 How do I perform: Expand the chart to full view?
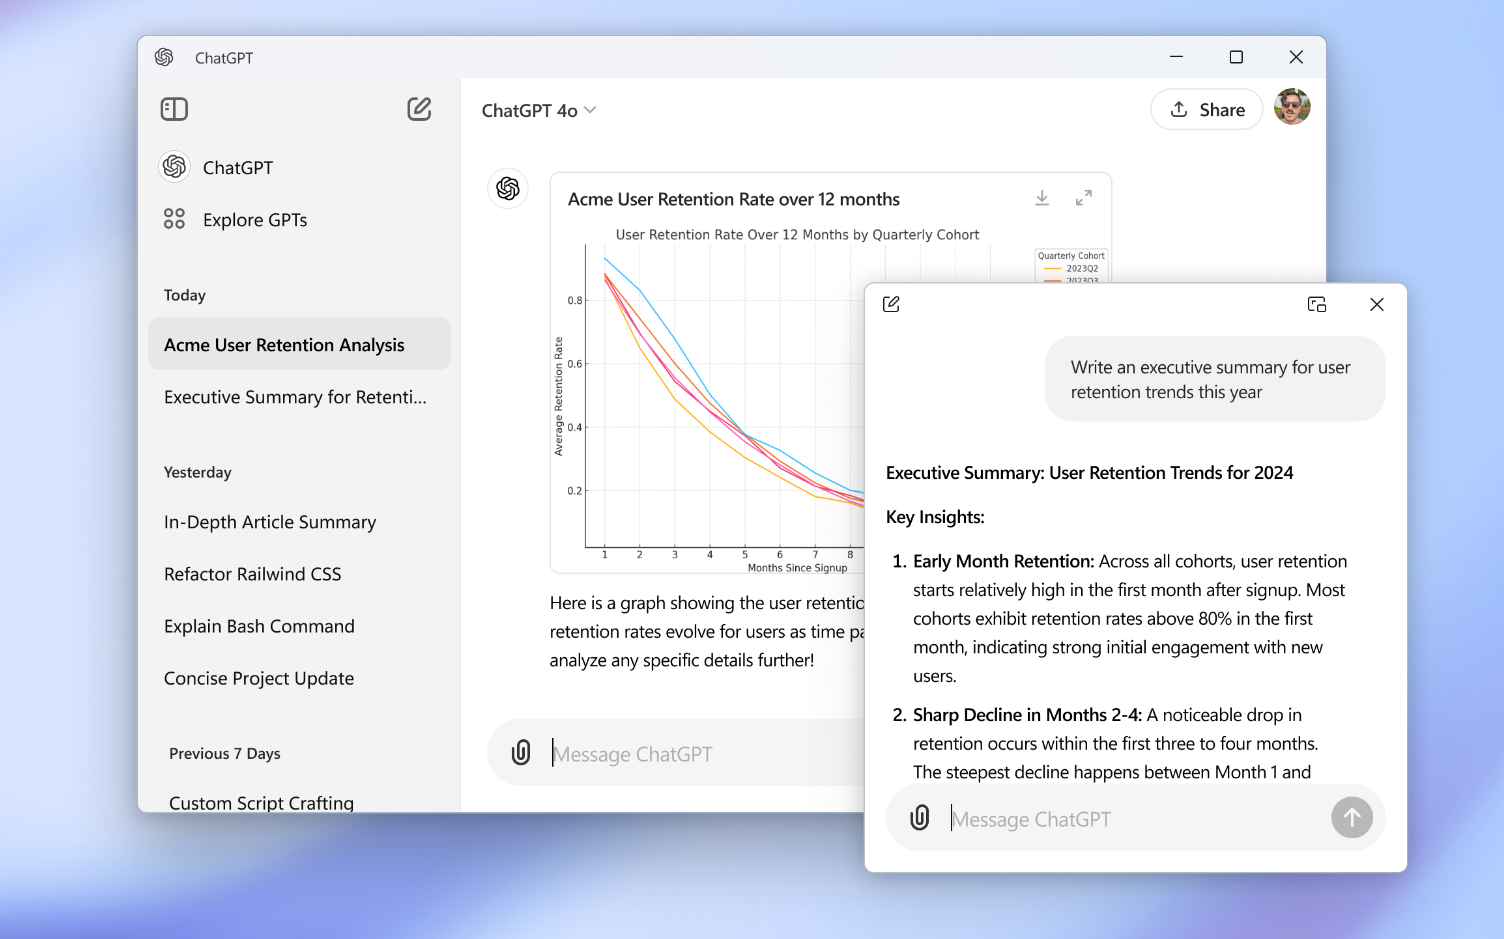pos(1084,198)
